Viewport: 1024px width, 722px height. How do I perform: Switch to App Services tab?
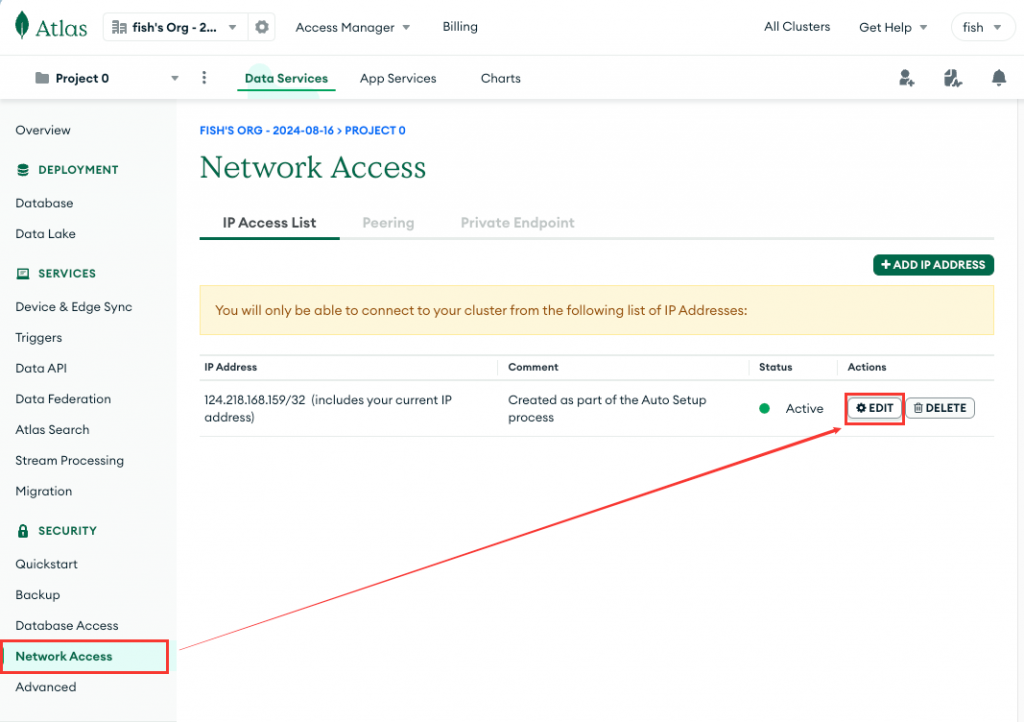pyautogui.click(x=398, y=78)
